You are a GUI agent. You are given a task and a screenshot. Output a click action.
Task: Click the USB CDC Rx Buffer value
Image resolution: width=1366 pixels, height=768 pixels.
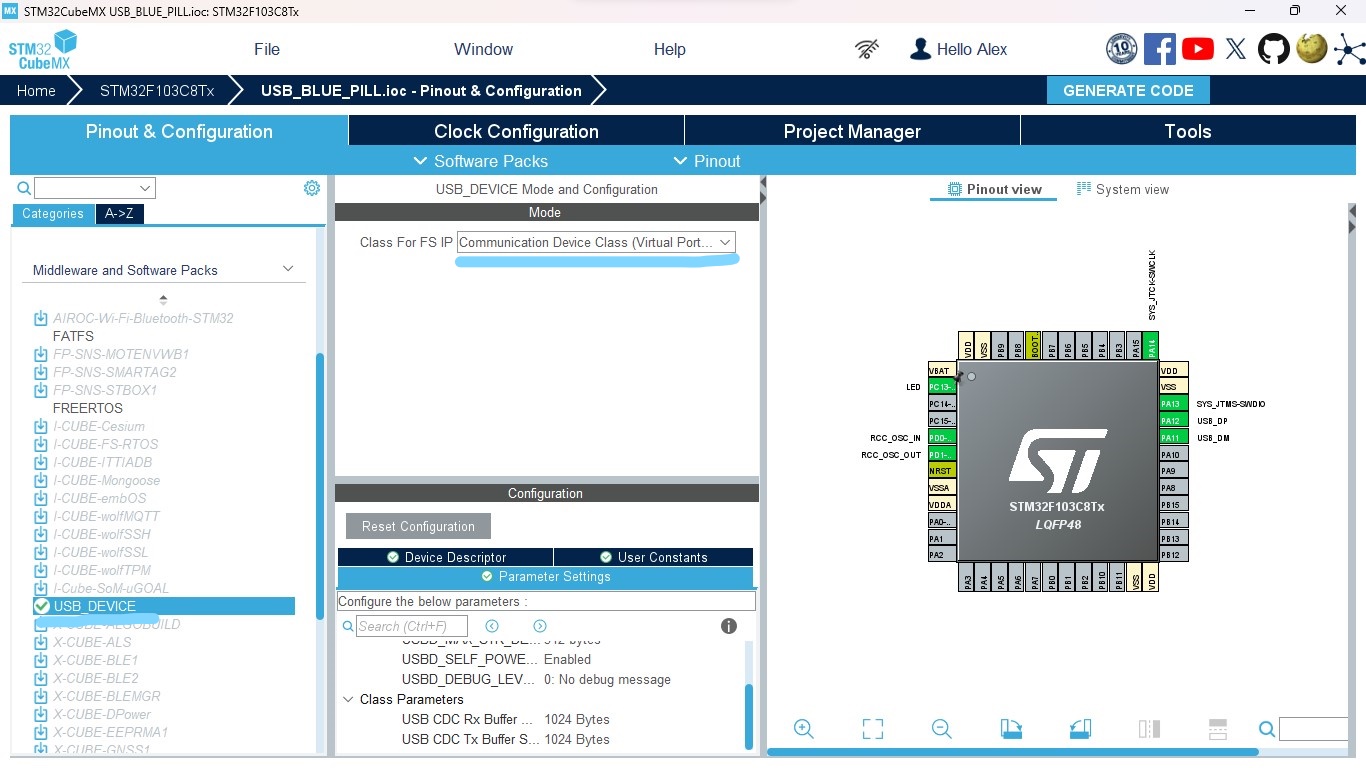[577, 719]
